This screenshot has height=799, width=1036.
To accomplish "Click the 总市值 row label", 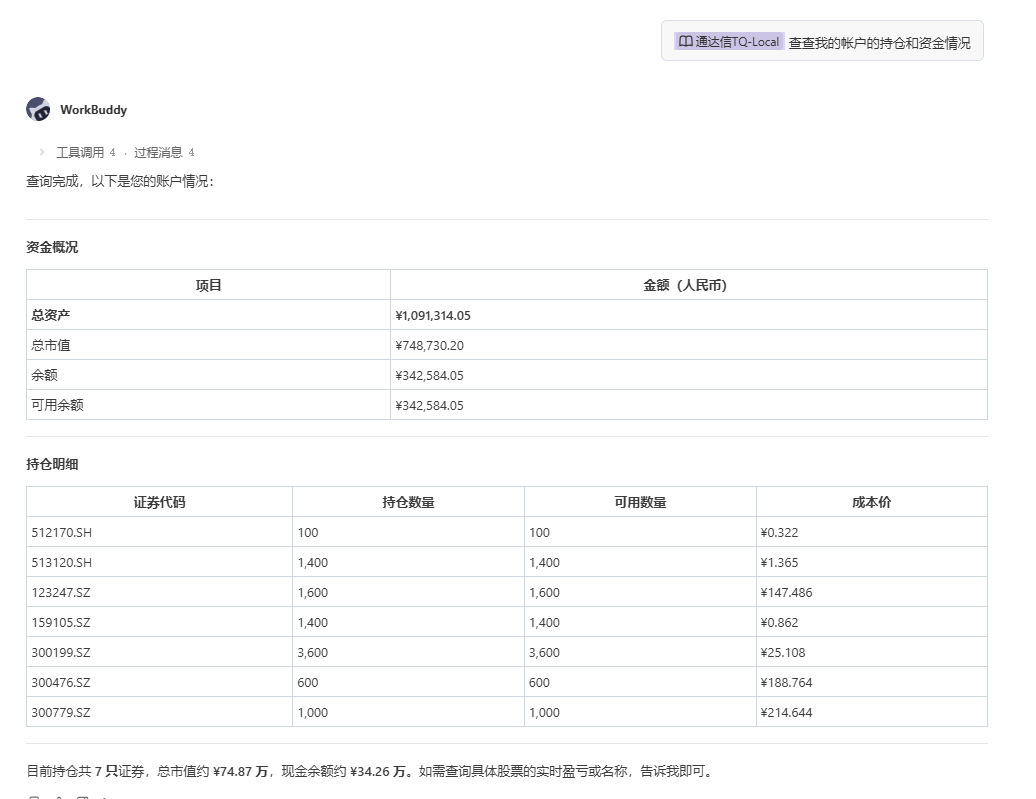I will click(x=51, y=345).
